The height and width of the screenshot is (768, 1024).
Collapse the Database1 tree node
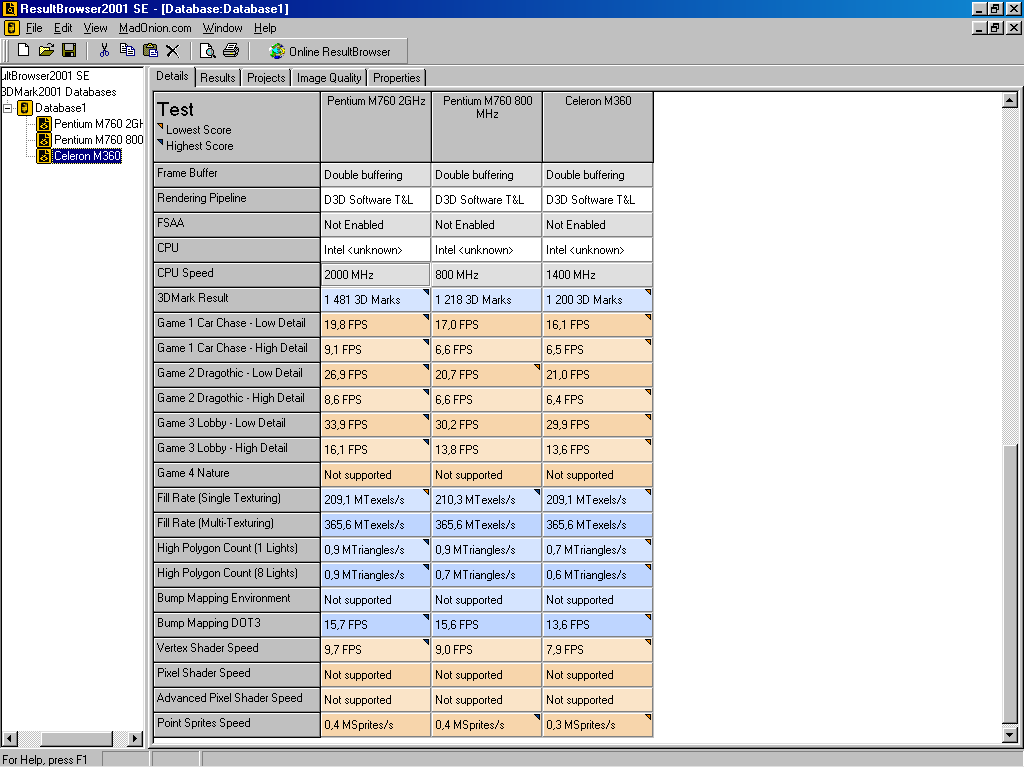pyautogui.click(x=8, y=108)
